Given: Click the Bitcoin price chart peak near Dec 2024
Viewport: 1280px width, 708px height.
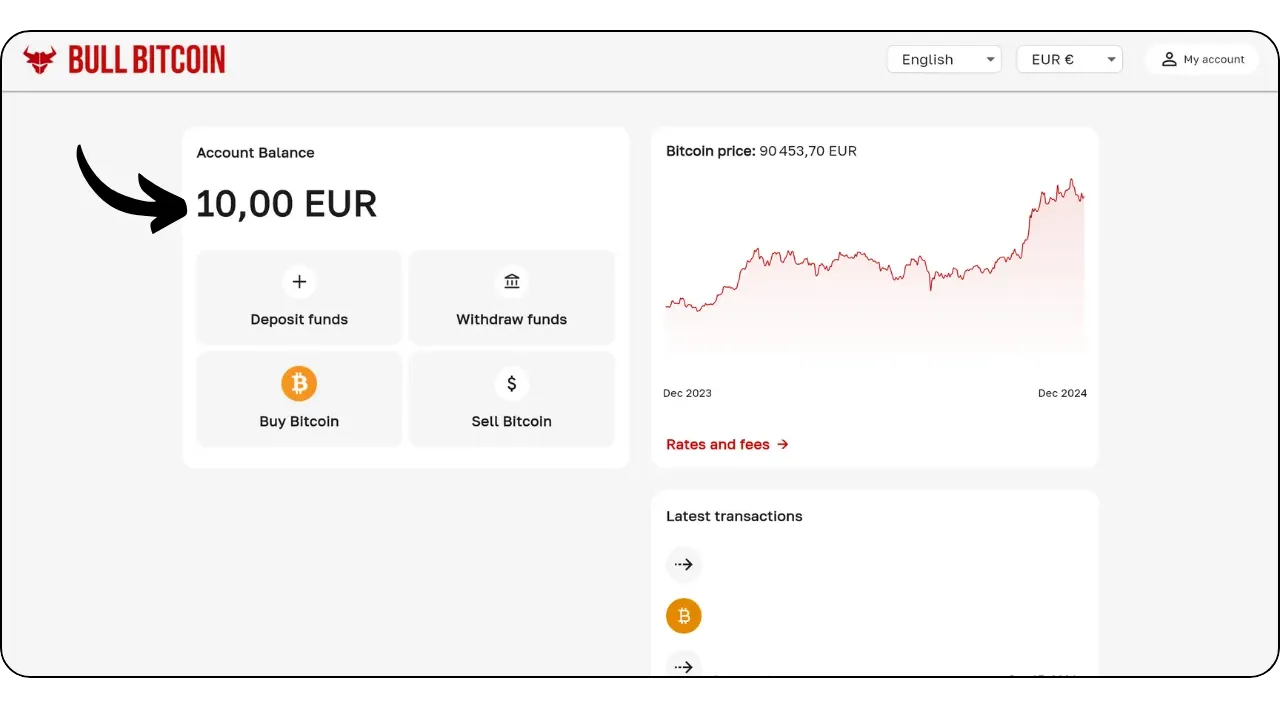Looking at the screenshot, I should click(1071, 181).
